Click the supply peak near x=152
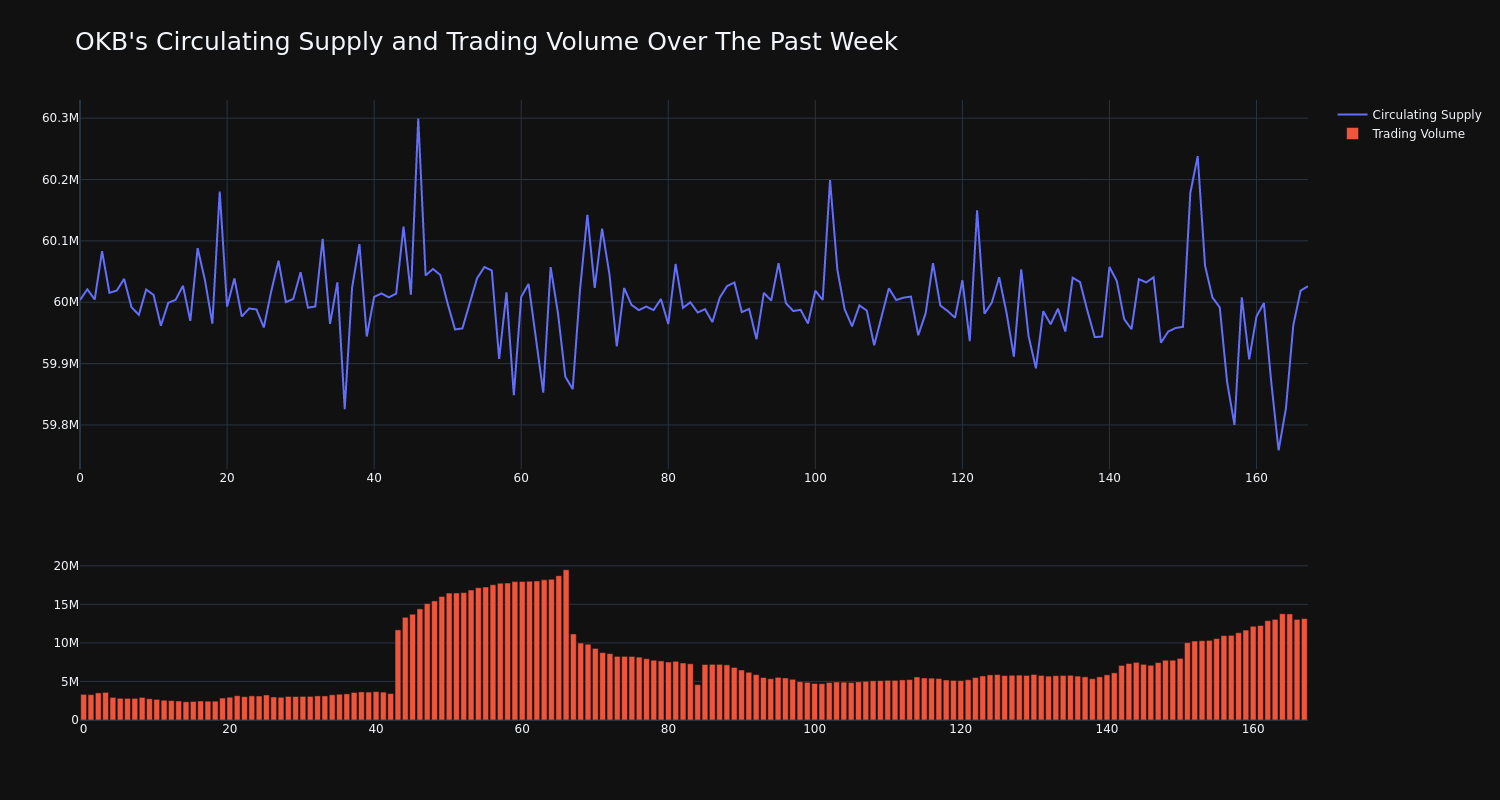1500x800 pixels. pyautogui.click(x=1197, y=157)
